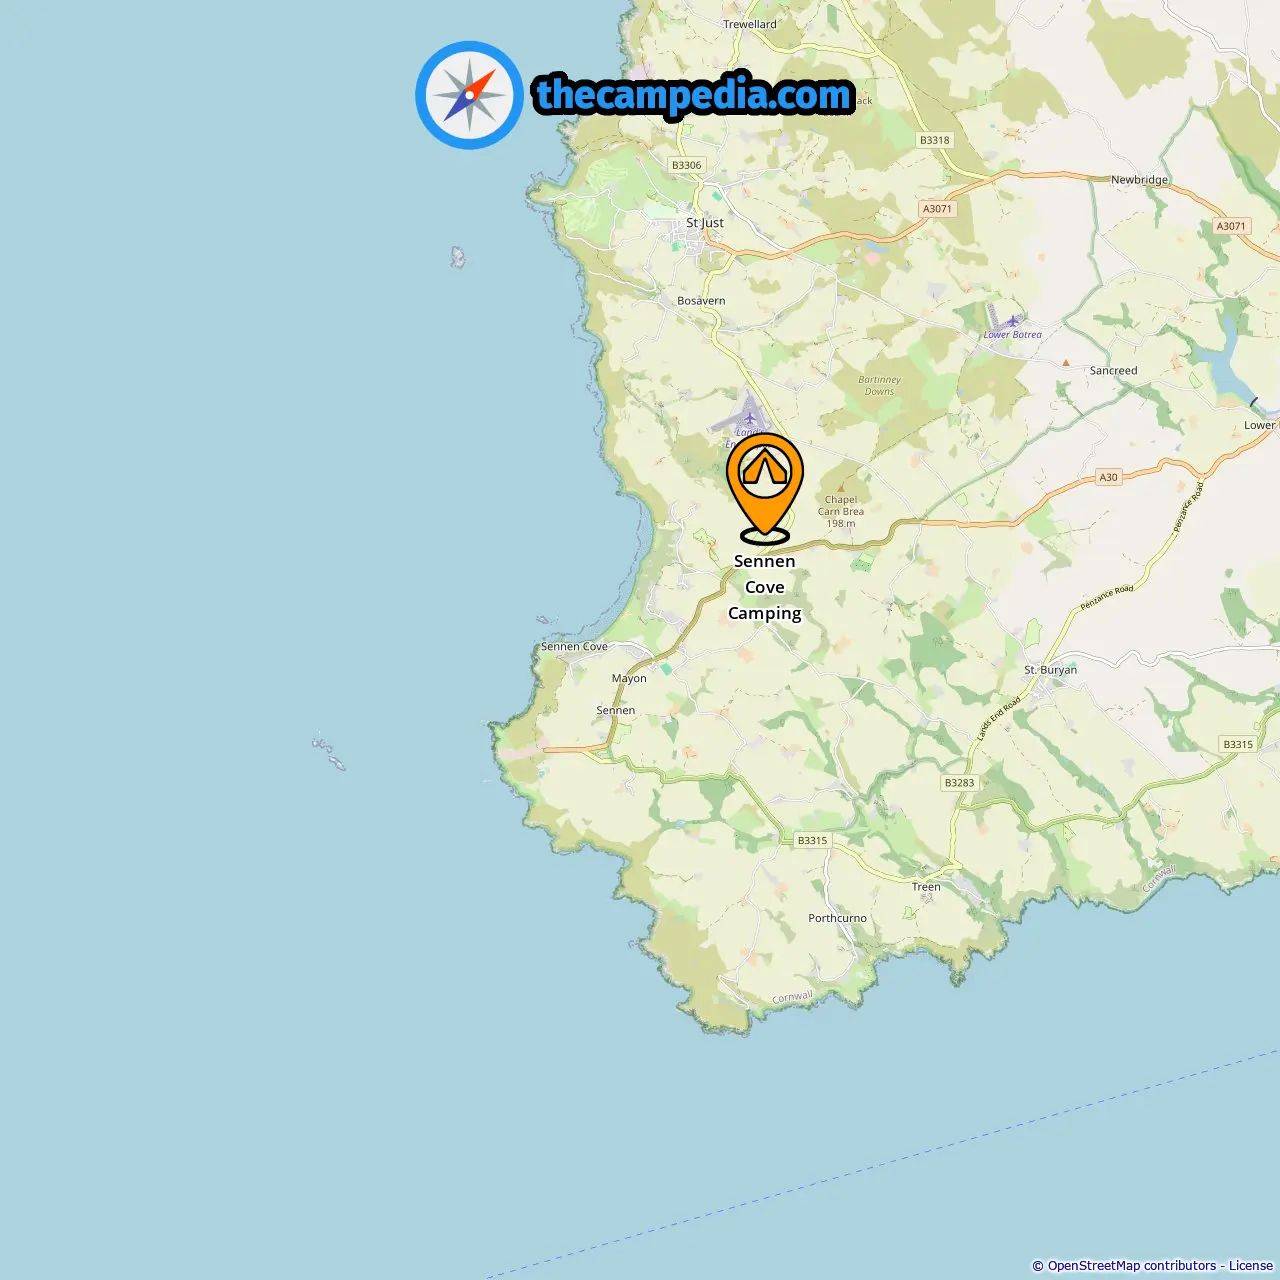
Task: Click the B3283 road shield
Action: [x=959, y=783]
